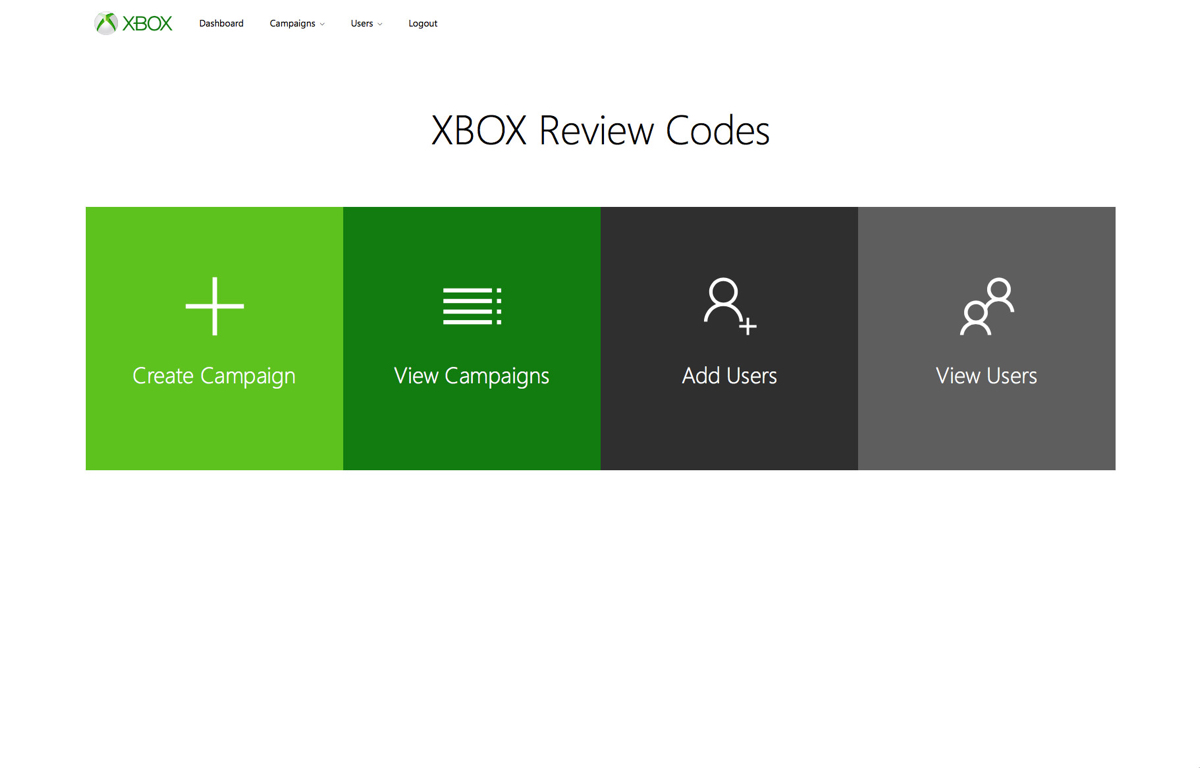Viewport: 1200px width, 775px height.
Task: Click the Xbox sphere logo in the header
Action: pos(104,22)
